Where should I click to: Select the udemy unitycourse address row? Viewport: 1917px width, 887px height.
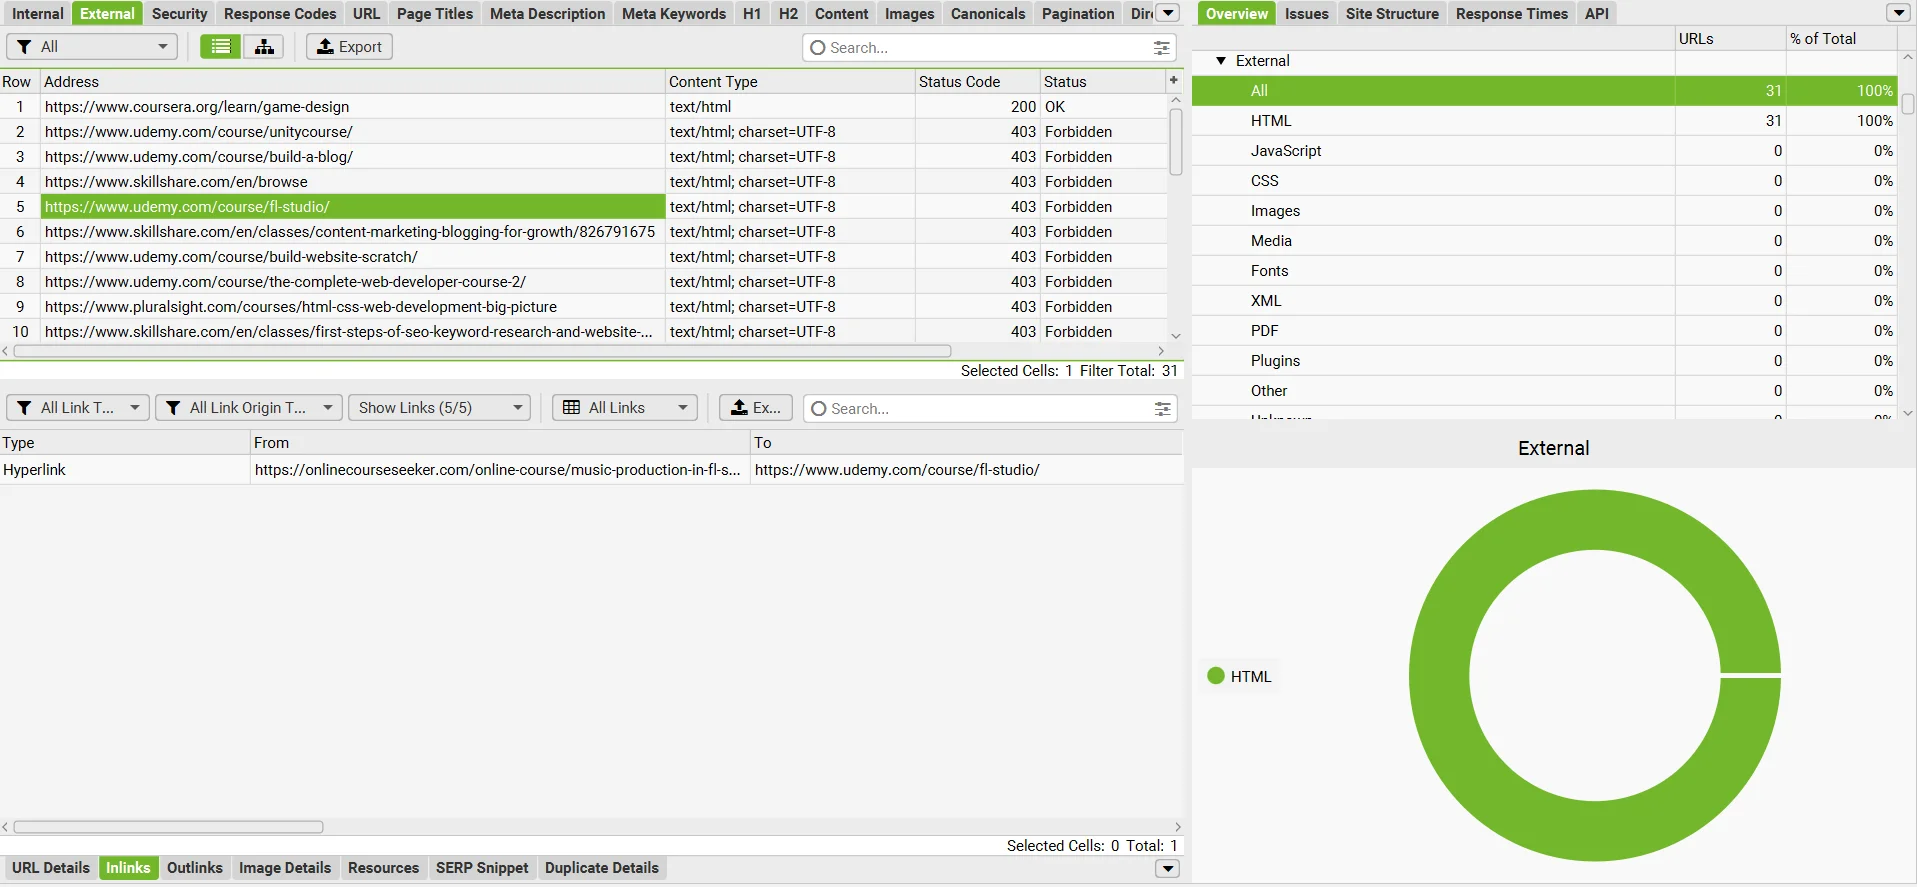(x=353, y=132)
